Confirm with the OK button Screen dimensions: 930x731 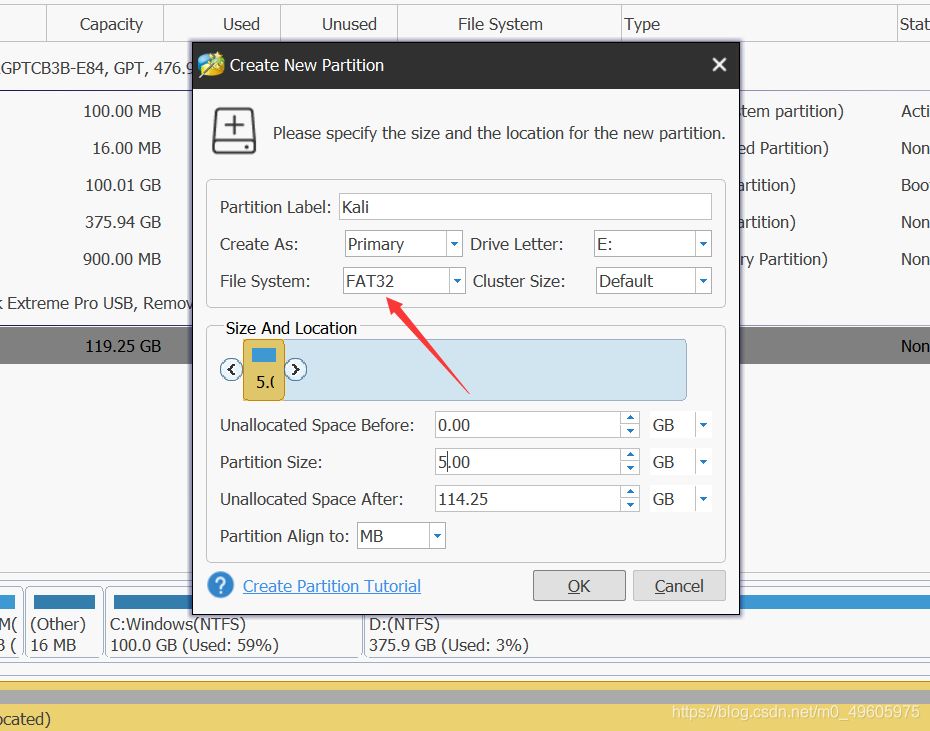click(x=579, y=586)
